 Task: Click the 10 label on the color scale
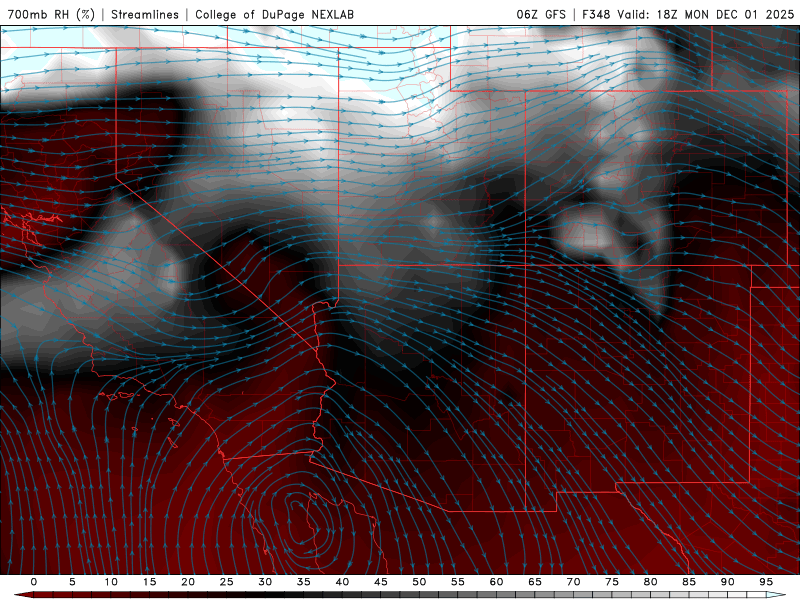point(111,582)
